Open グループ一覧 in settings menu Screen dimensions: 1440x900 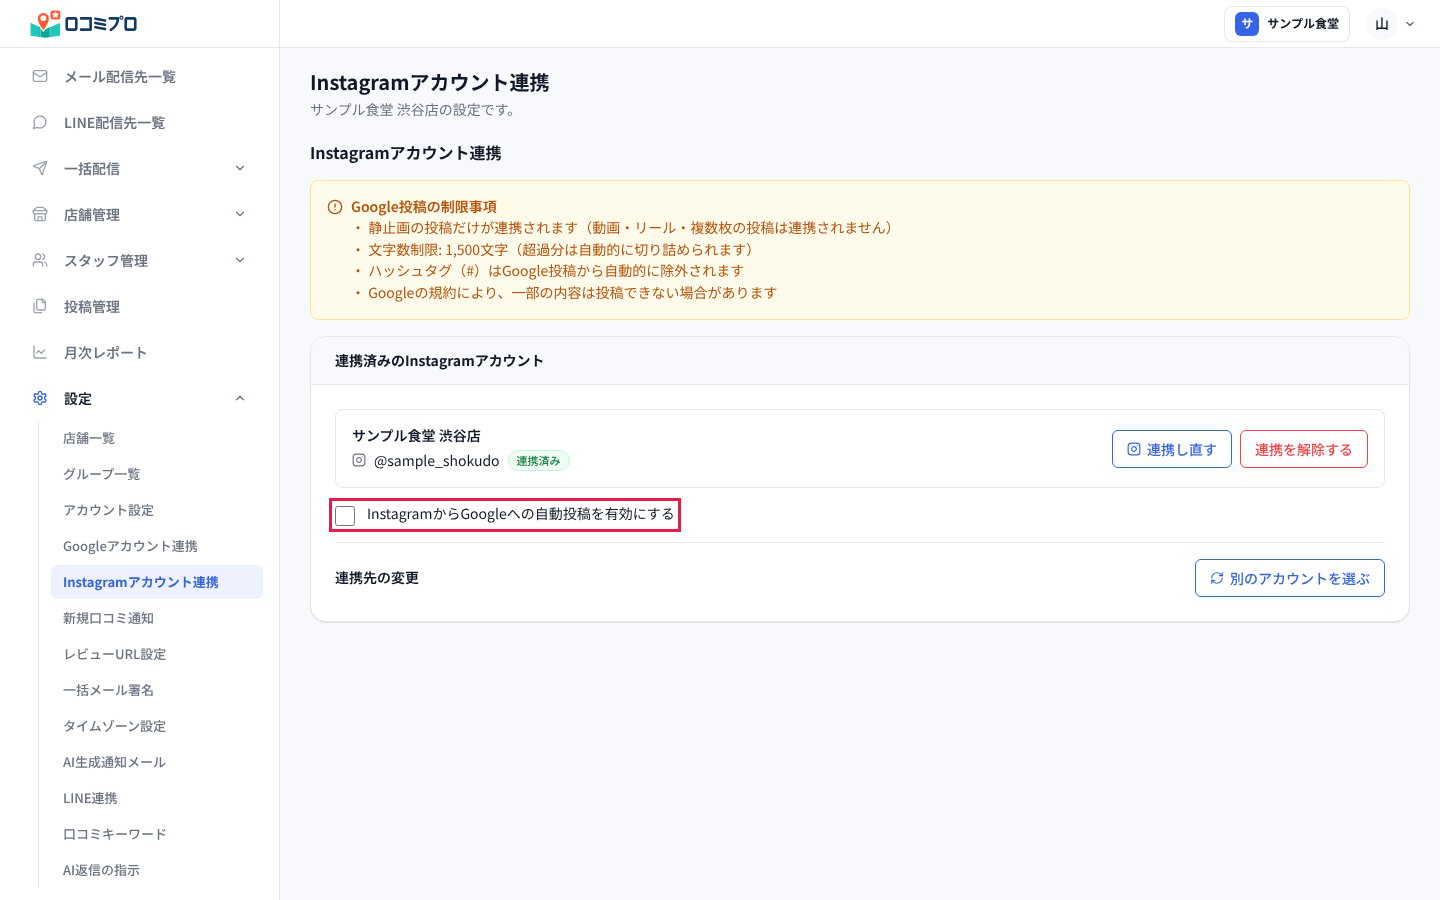[x=157, y=474]
